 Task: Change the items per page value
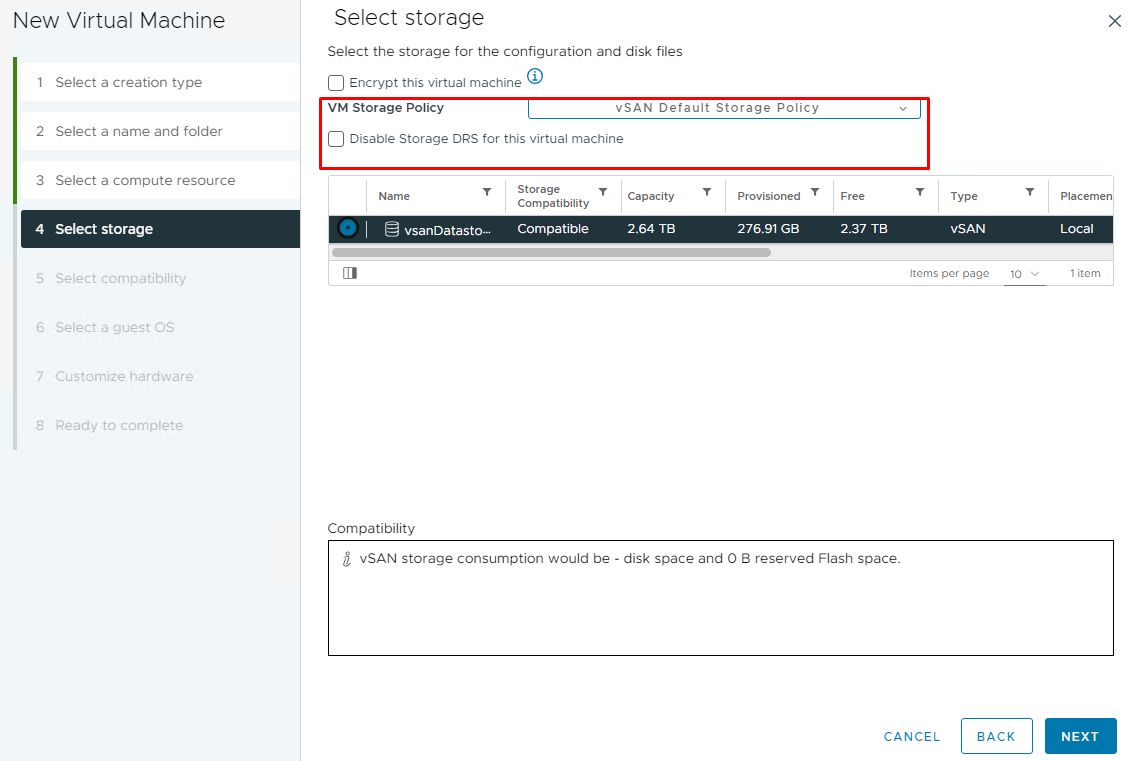[x=1024, y=272]
